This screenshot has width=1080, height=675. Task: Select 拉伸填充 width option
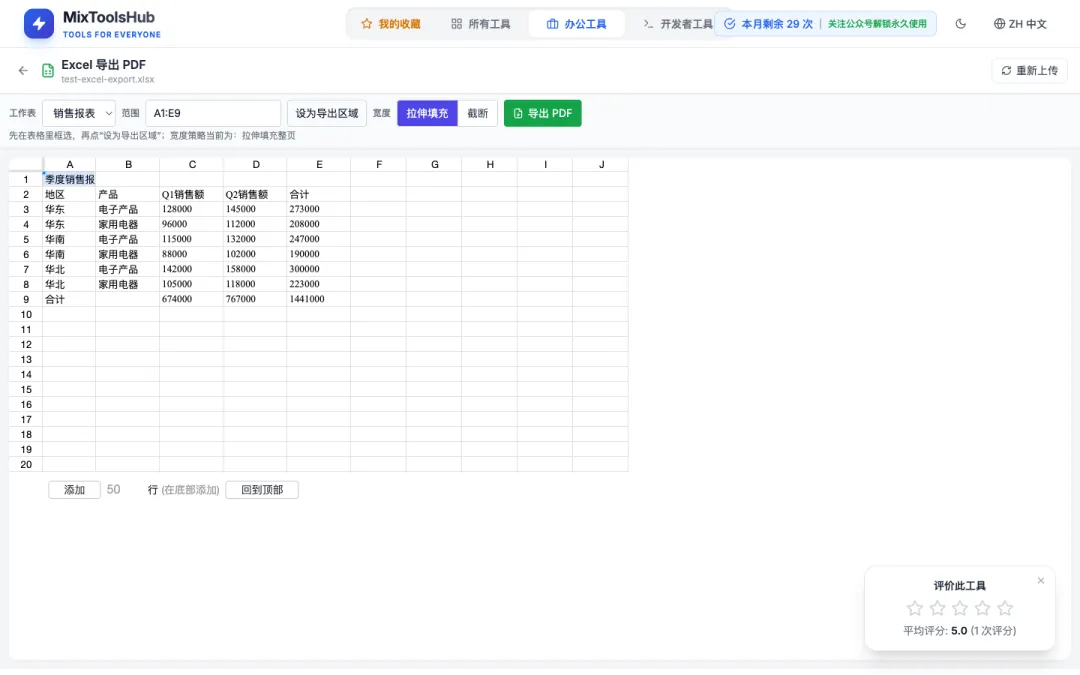pyautogui.click(x=427, y=113)
